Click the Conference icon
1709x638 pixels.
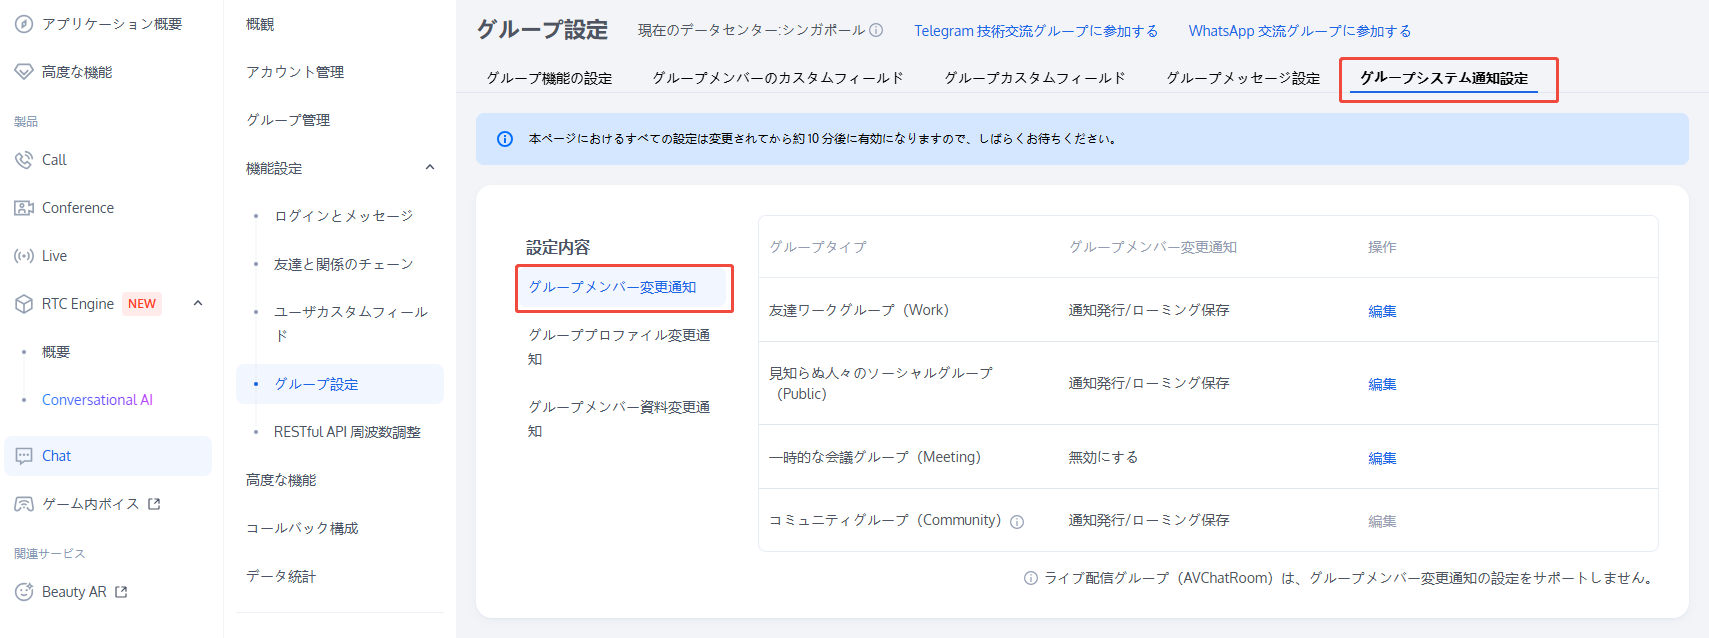pyautogui.click(x=24, y=208)
